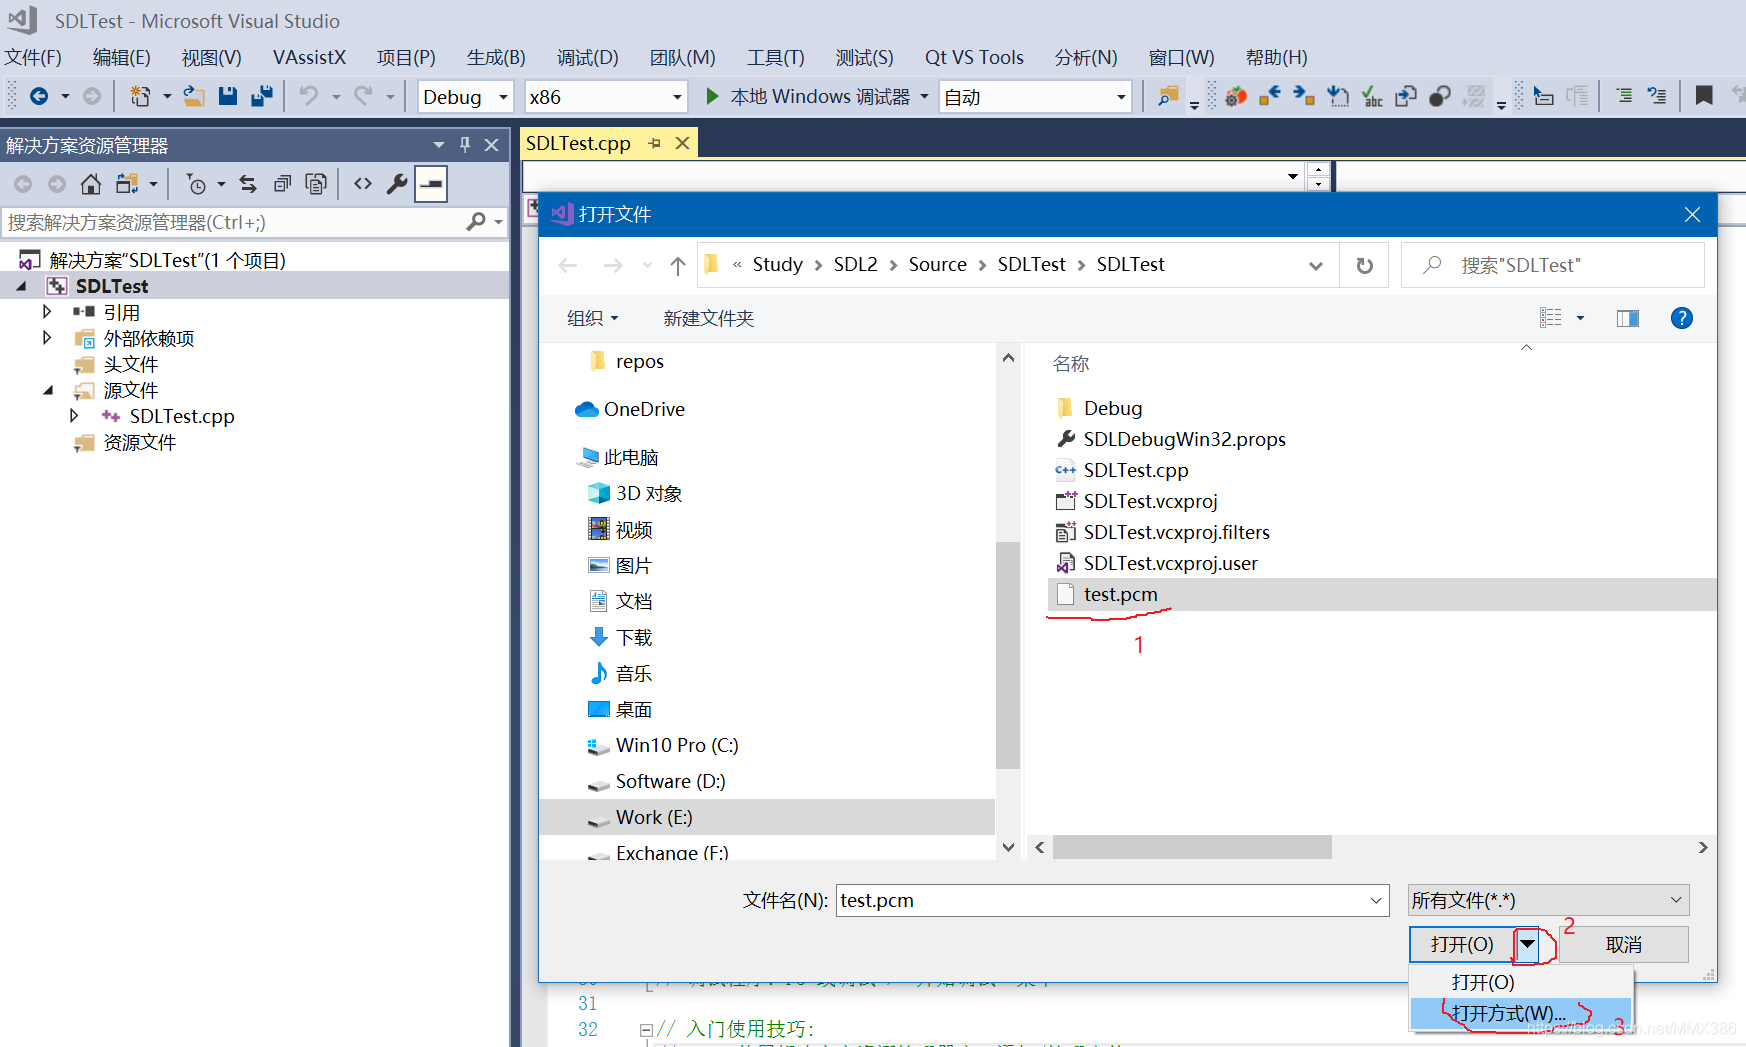Open the 自动 dropdown in the toolbar

1121,97
